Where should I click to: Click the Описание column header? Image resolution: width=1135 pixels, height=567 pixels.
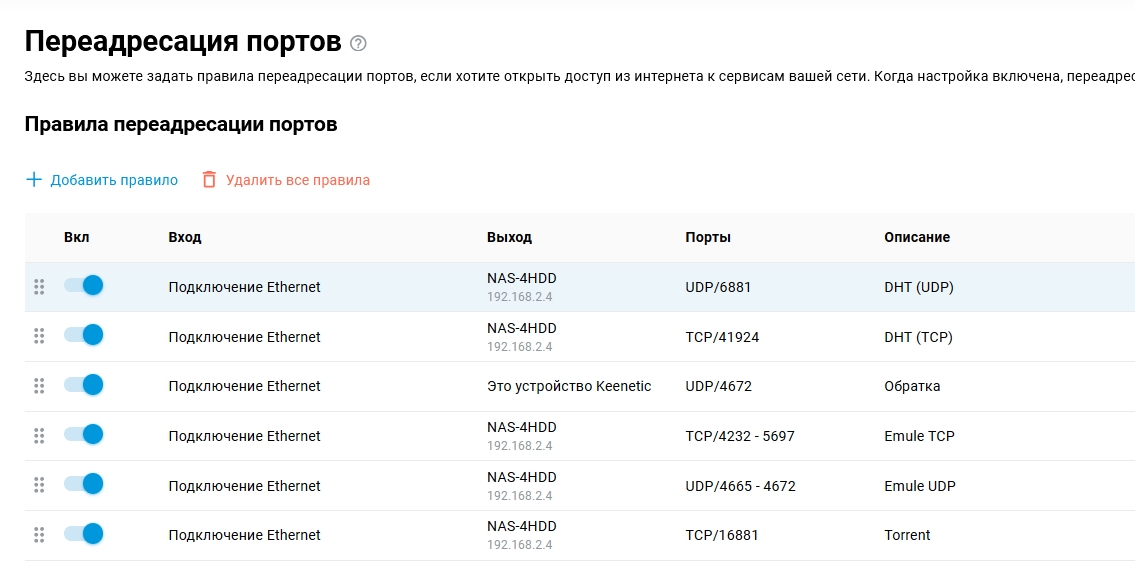point(917,237)
